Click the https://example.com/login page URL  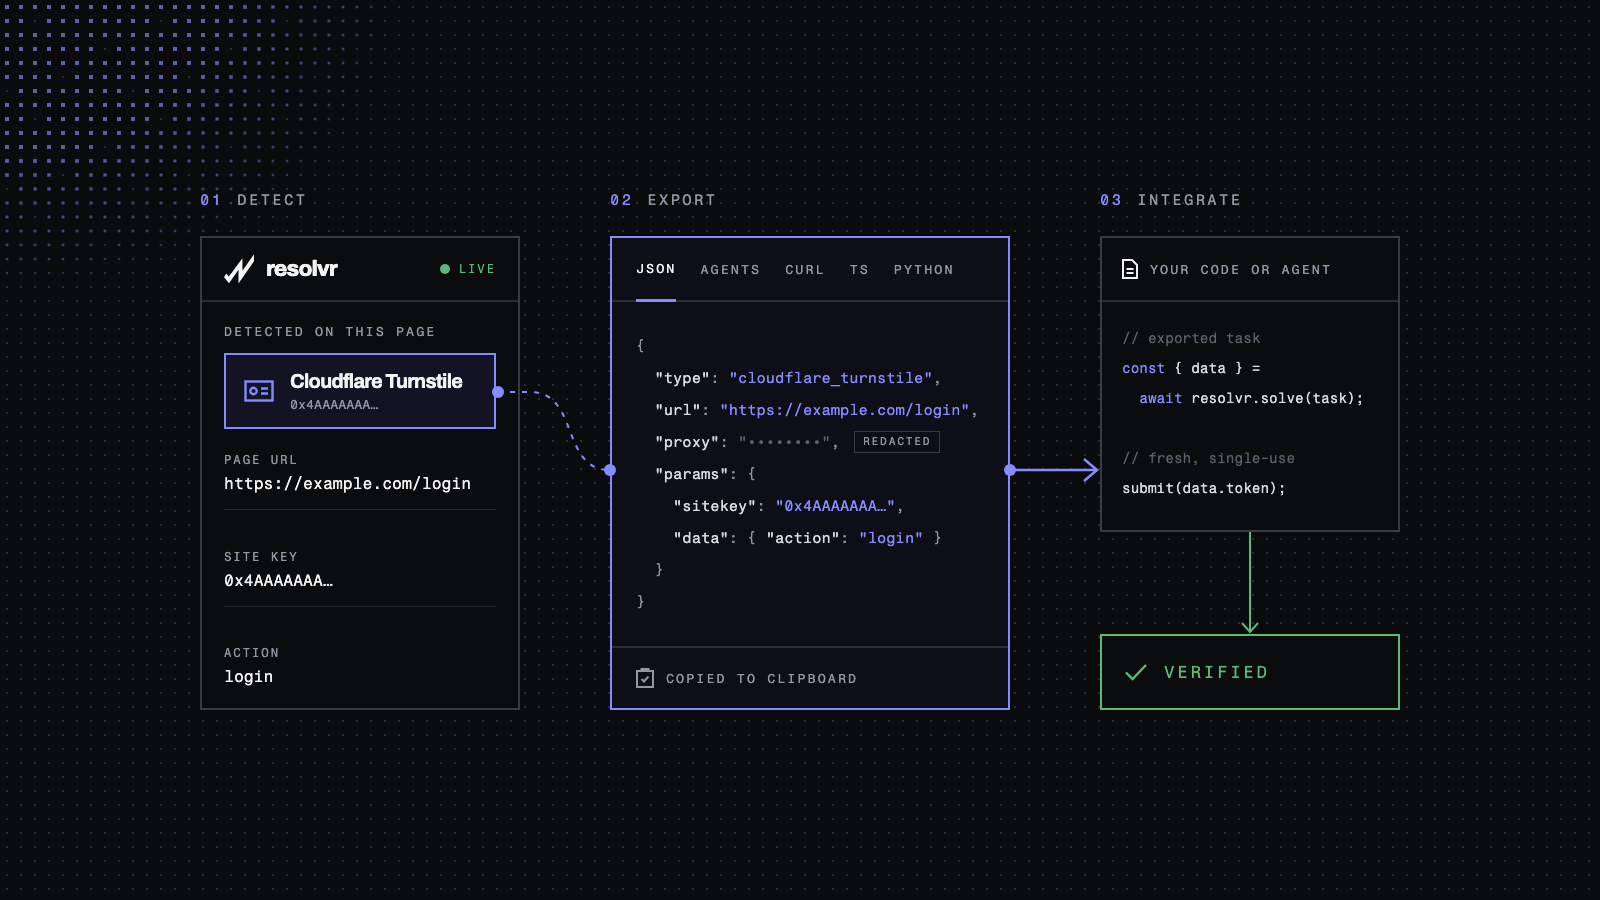pyautogui.click(x=347, y=484)
